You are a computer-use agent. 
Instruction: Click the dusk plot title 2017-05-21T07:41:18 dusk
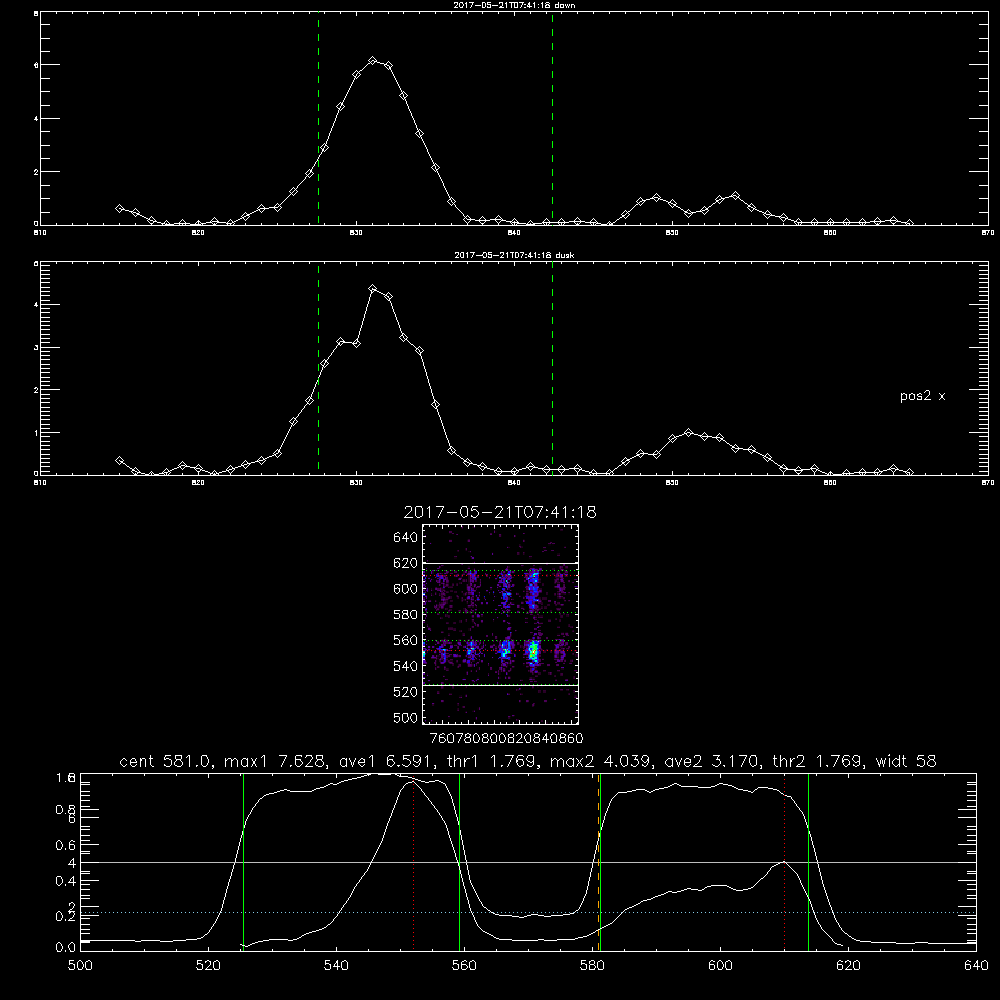514,255
